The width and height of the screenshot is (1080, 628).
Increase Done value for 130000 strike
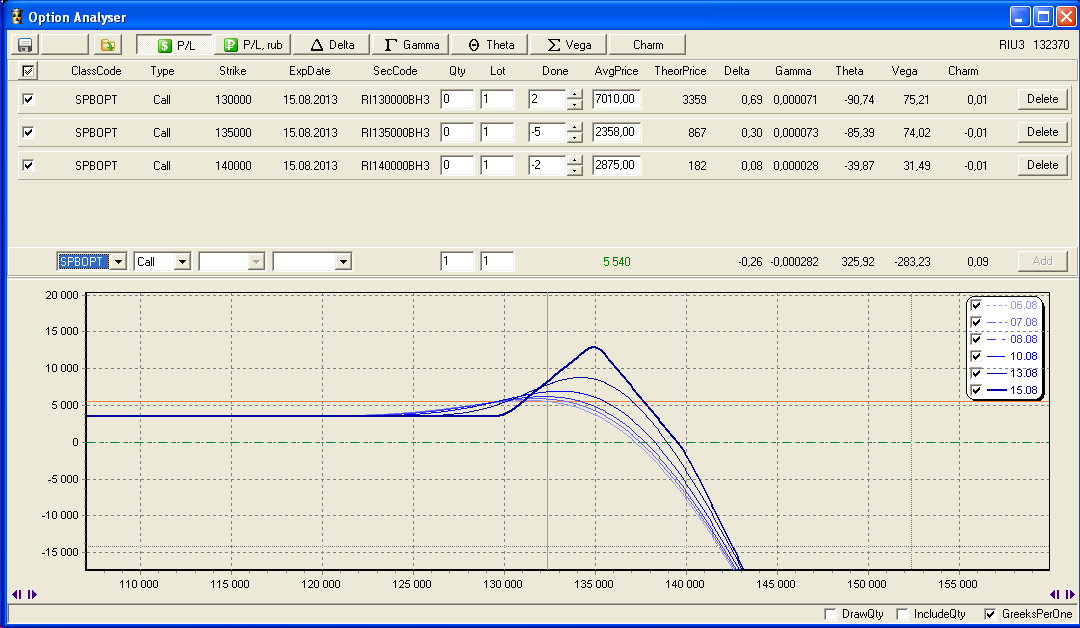[574, 95]
